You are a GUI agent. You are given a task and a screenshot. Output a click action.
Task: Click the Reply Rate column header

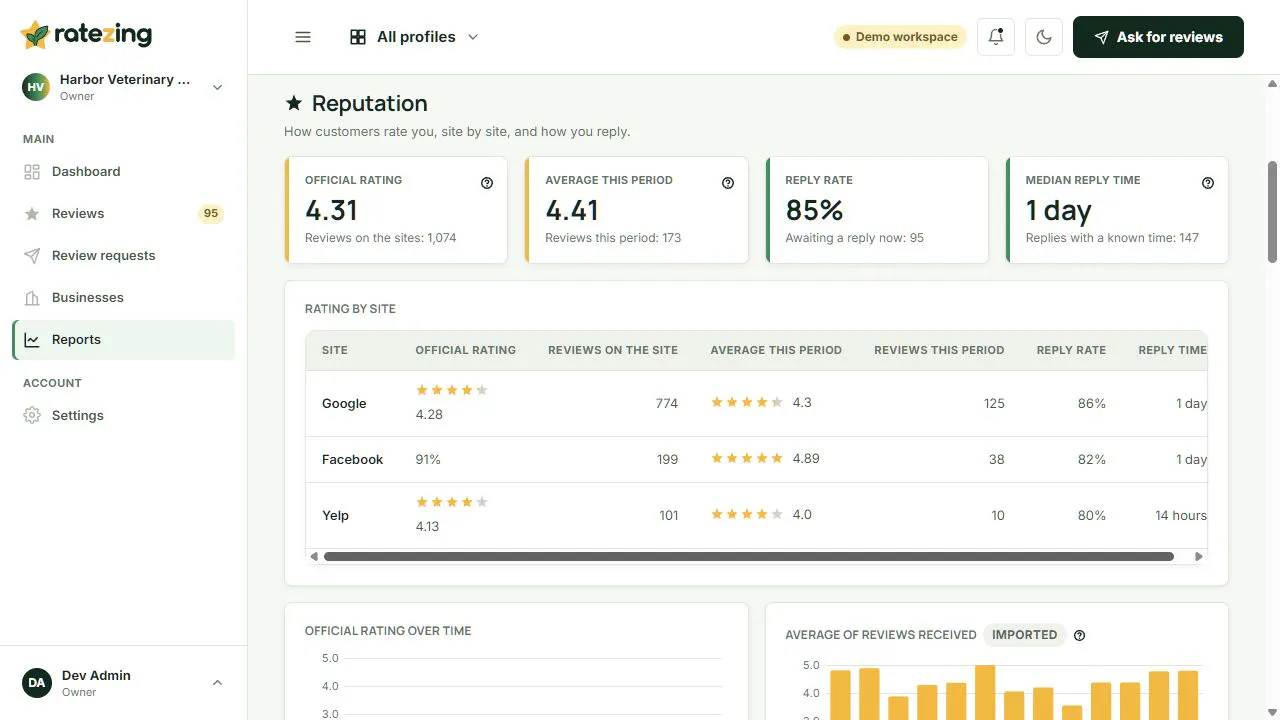tap(1071, 350)
